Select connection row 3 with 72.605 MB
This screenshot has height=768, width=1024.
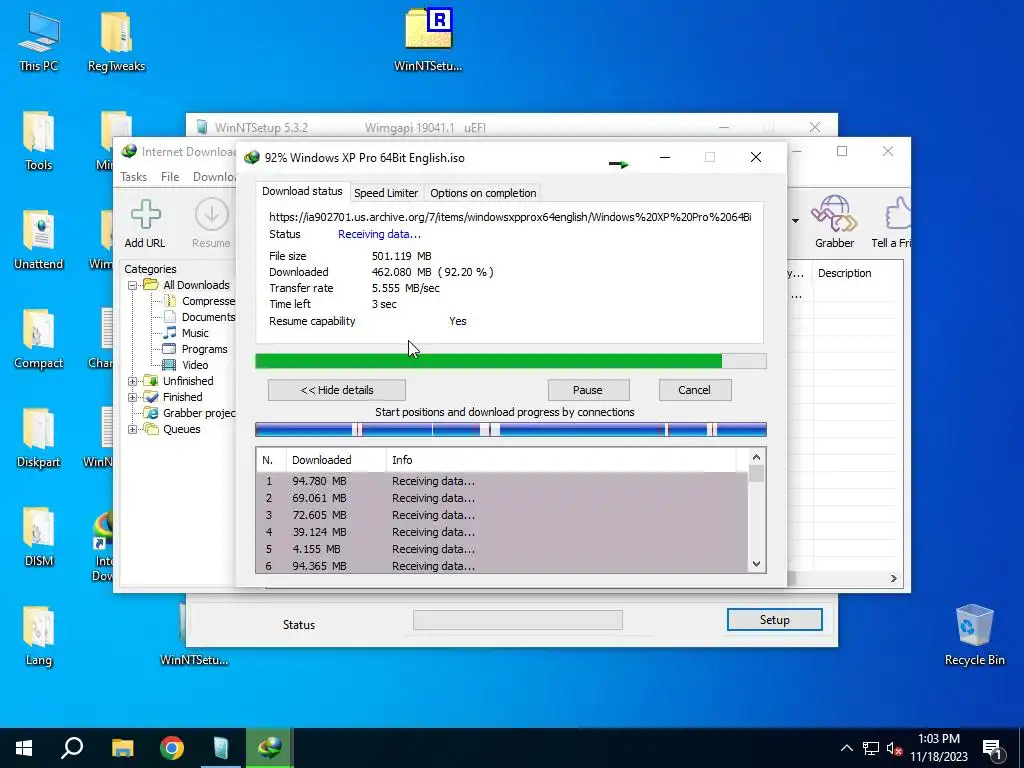502,515
